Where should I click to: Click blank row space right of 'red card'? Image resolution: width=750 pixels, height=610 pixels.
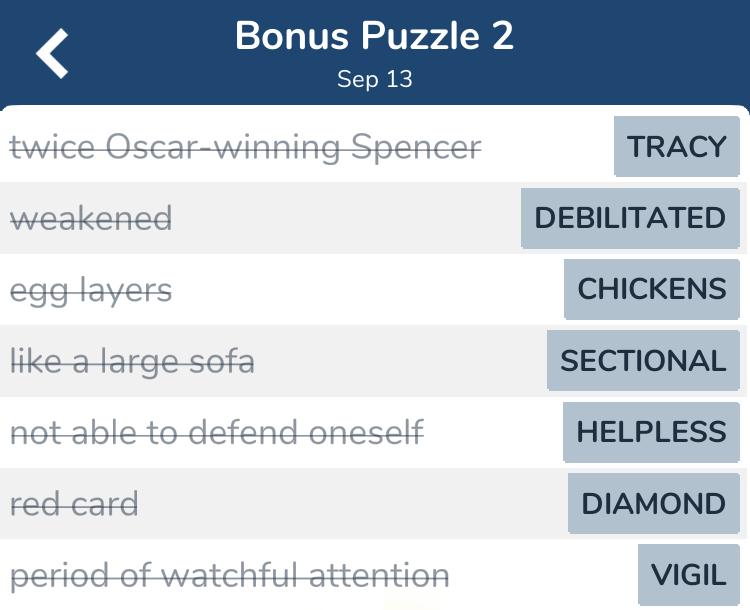(x=350, y=504)
